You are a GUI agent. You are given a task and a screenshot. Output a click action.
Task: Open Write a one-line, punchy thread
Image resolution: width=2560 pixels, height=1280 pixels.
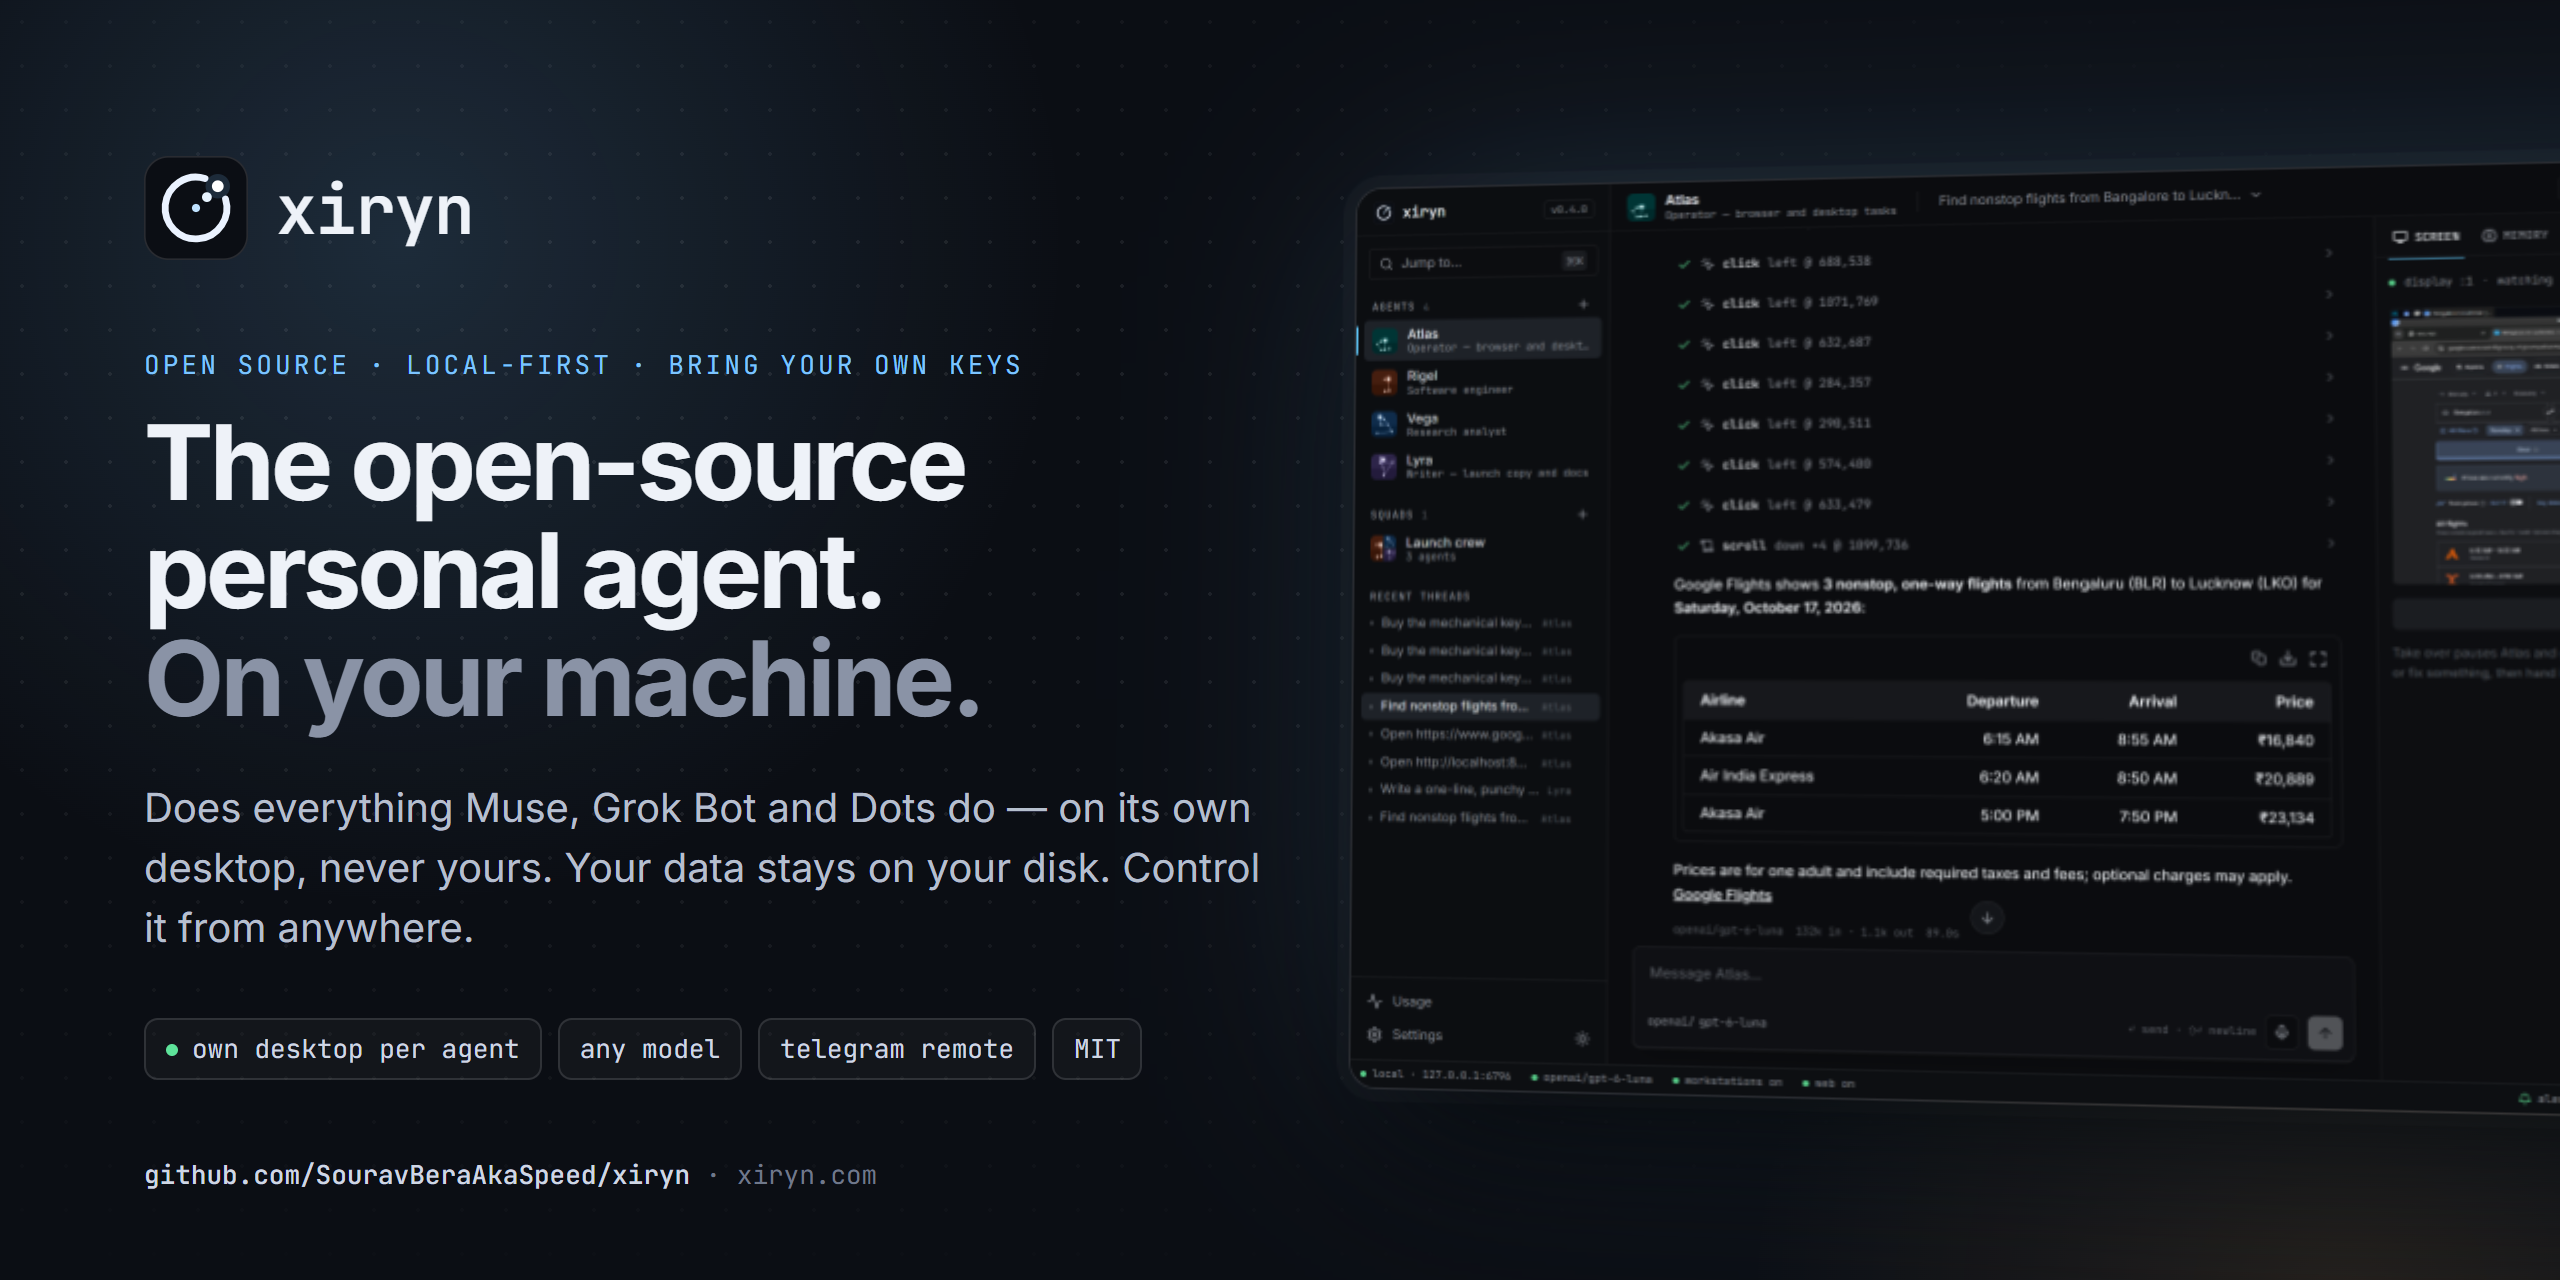pos(1470,790)
